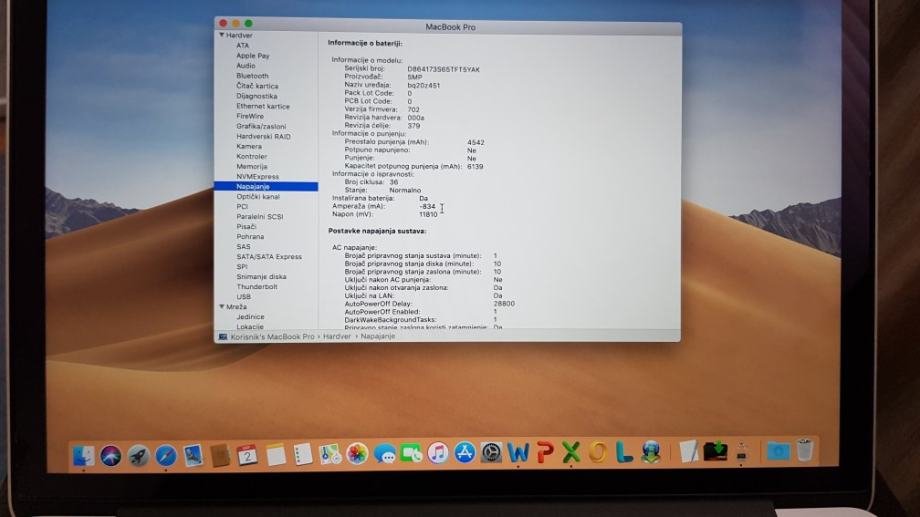Select SAS in sidebar
The image size is (920, 517).
pos(243,246)
